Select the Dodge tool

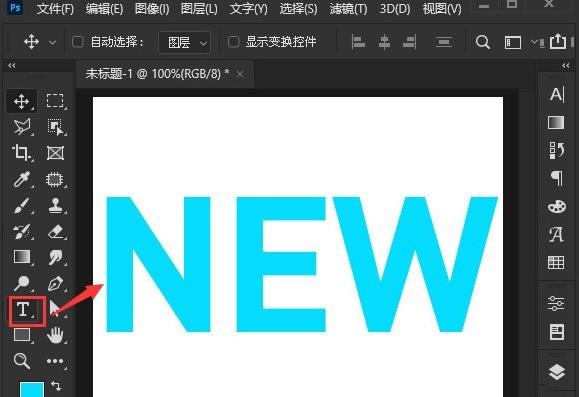pyautogui.click(x=21, y=283)
